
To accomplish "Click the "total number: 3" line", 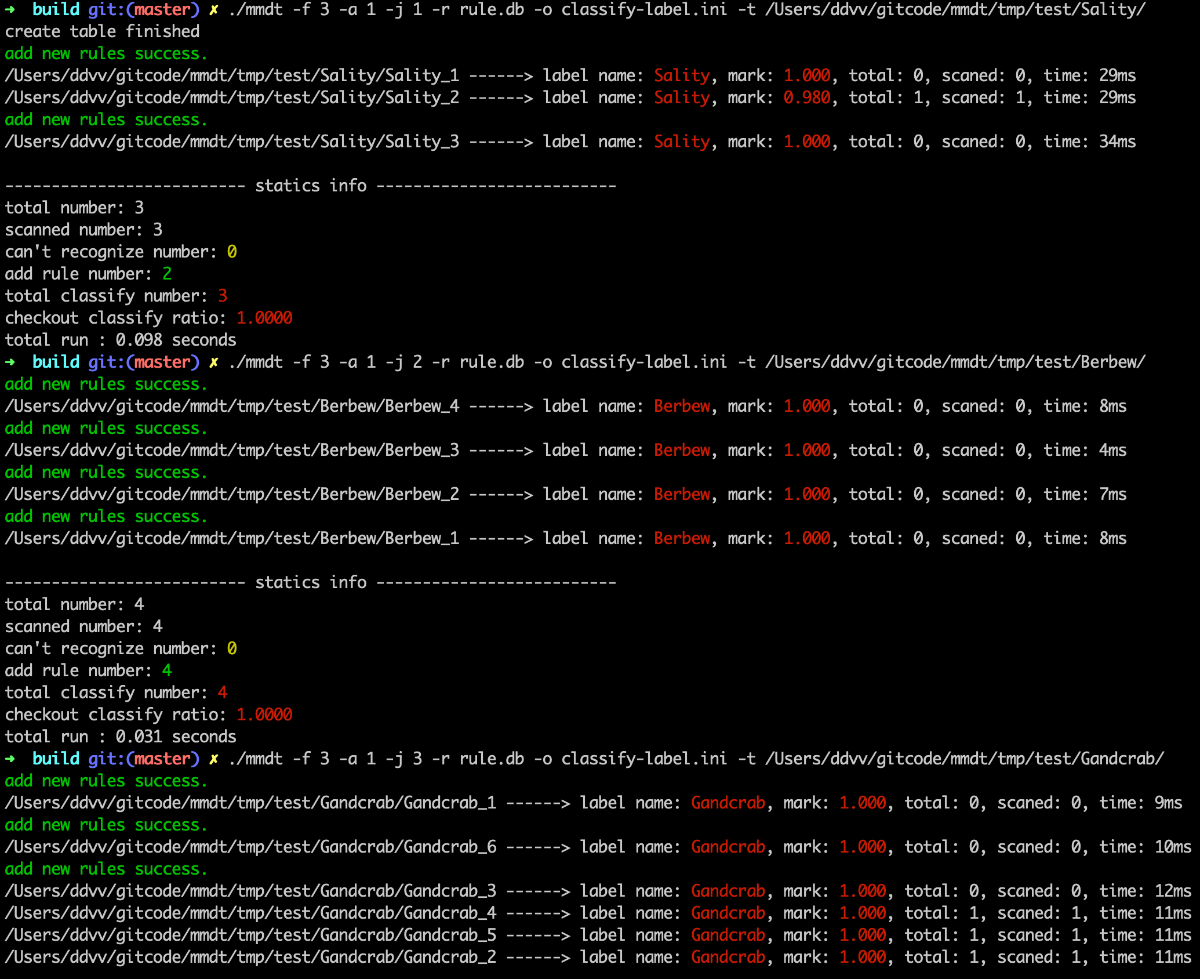I will [x=75, y=208].
